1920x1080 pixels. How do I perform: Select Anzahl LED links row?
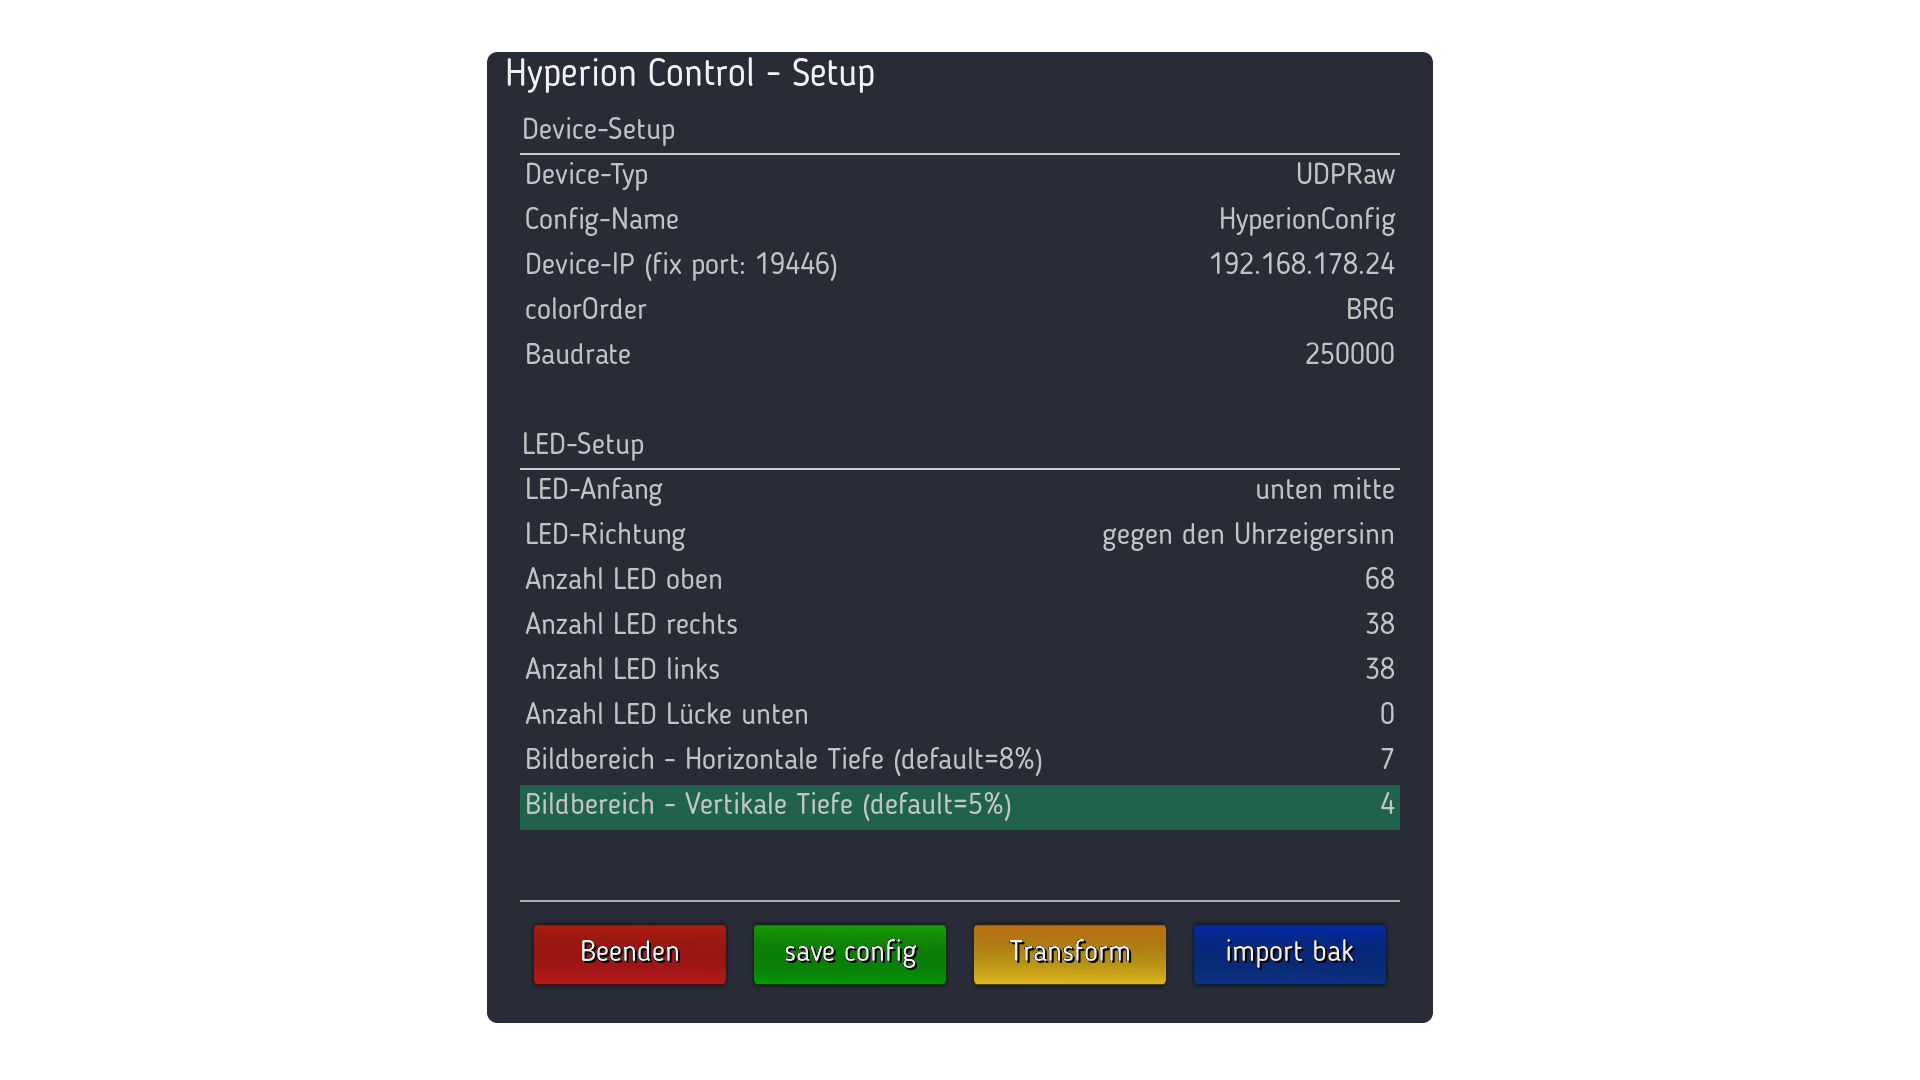(x=958, y=670)
